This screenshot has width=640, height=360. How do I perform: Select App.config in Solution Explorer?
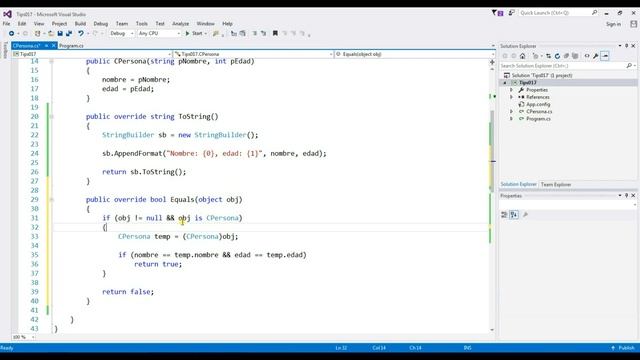(538, 104)
